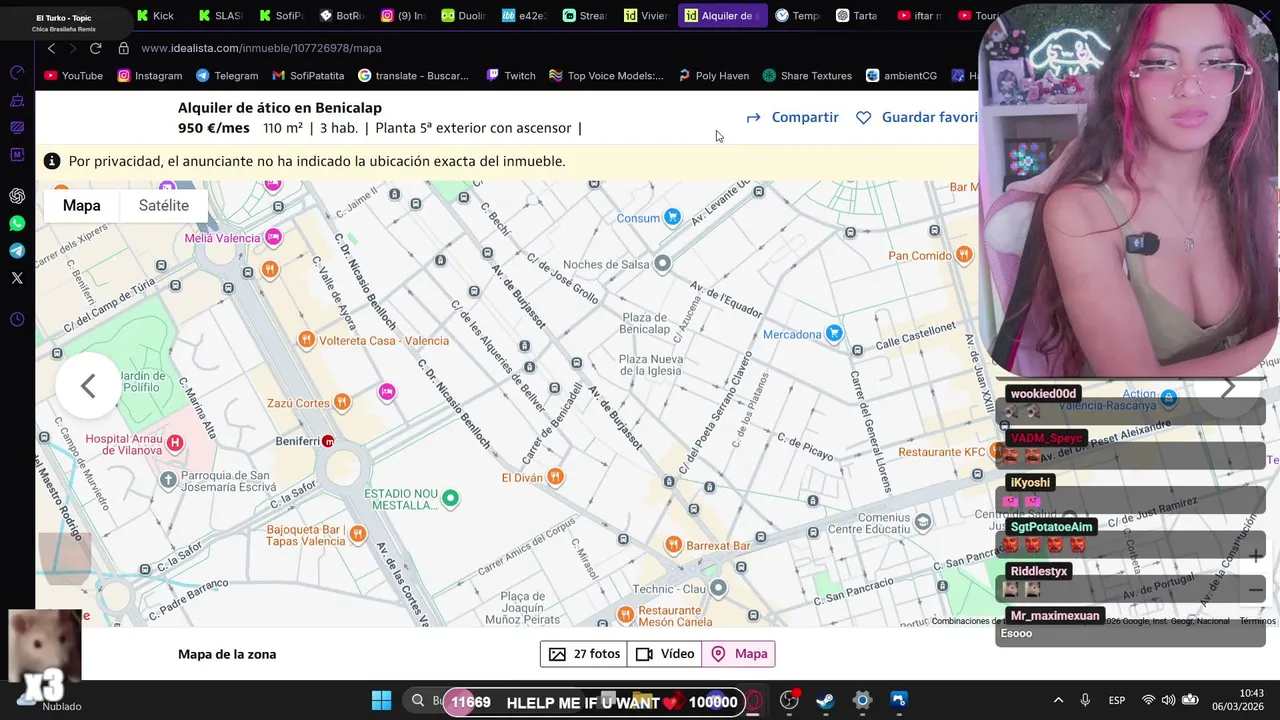Screen dimensions: 1280x720
Task: Click the Estadio Nou Mestalla marker
Action: pyautogui.click(x=451, y=497)
